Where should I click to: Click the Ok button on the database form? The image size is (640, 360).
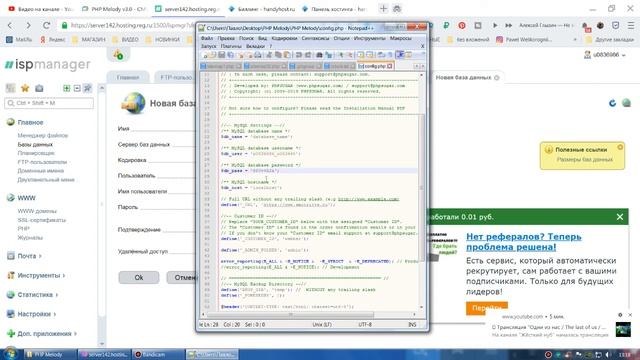pos(139,278)
